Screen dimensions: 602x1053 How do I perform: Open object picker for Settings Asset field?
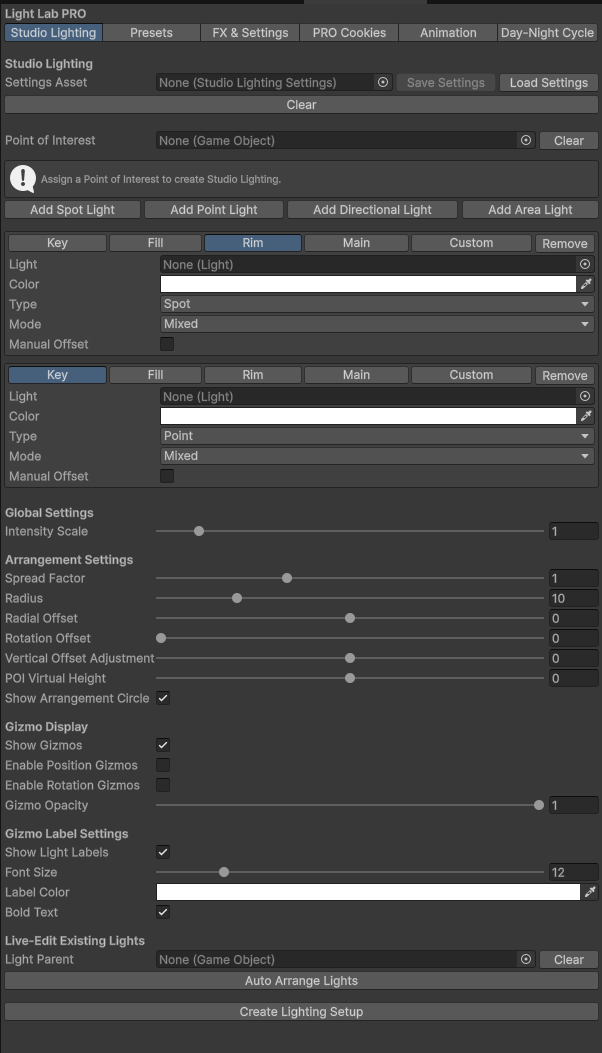tap(383, 83)
